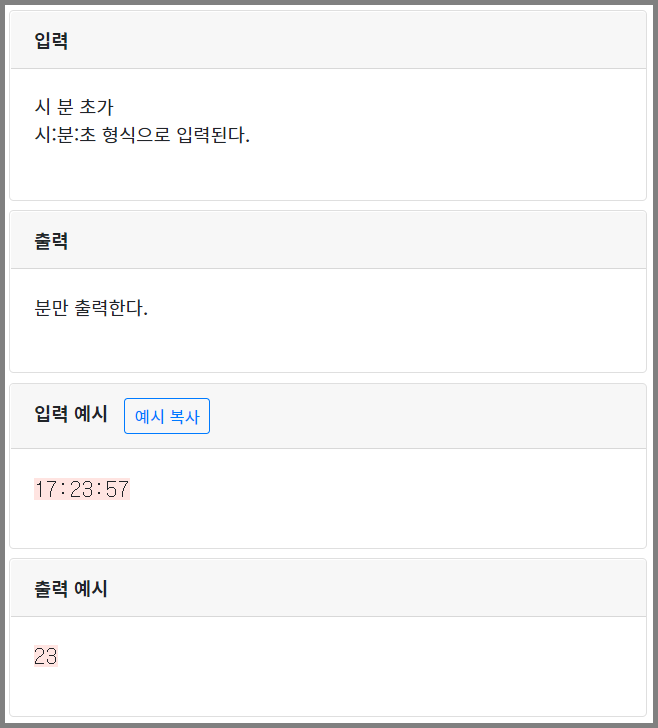Click the minutes value 23 in sample input
Screen dimensions: 658x728
tap(82, 489)
